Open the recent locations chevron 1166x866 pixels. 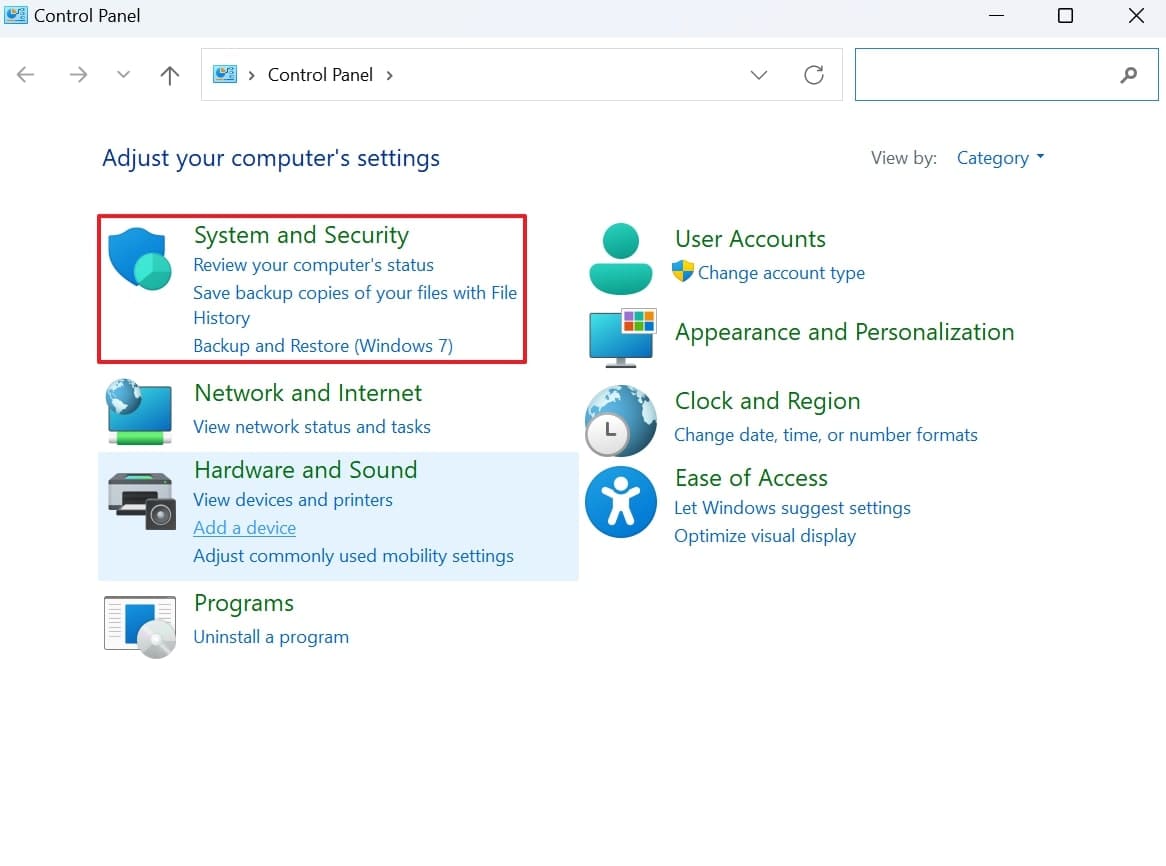(123, 75)
